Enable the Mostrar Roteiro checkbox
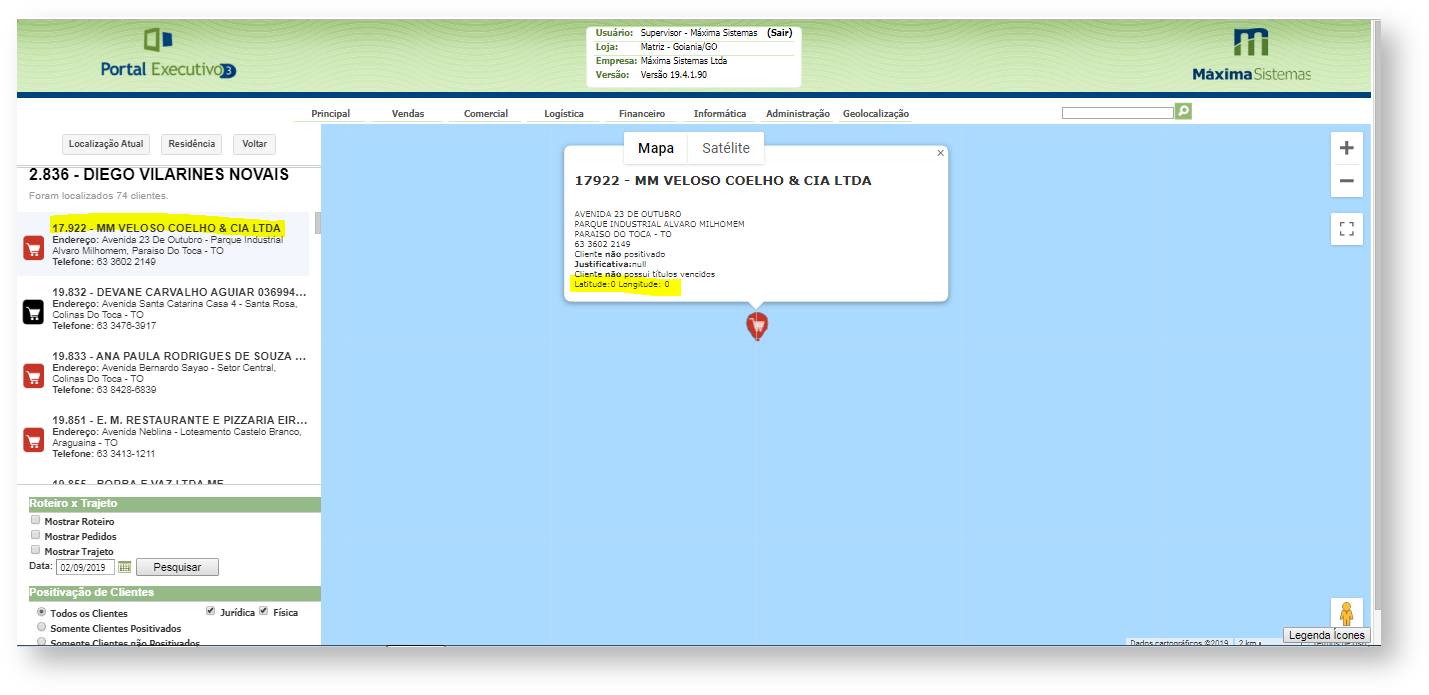 tap(36, 520)
